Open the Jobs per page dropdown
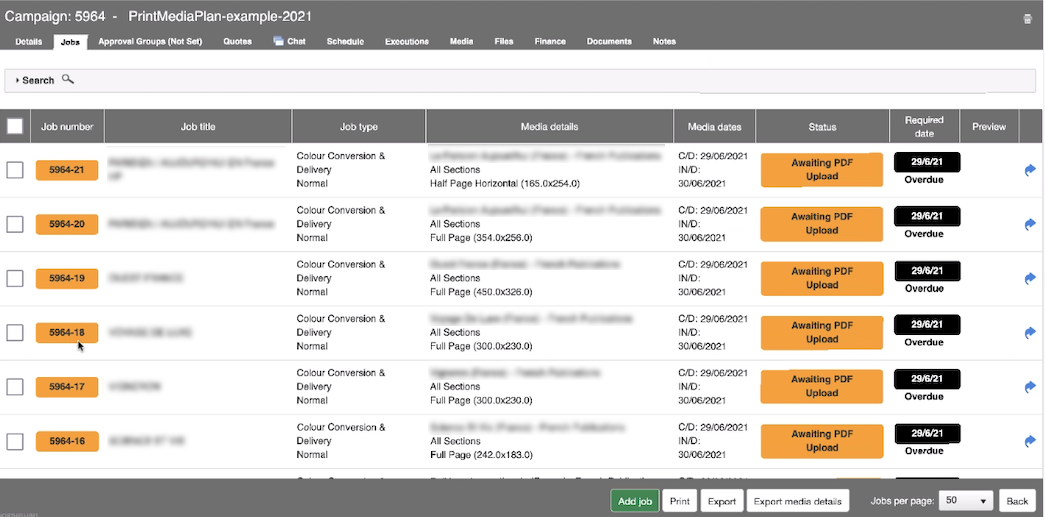The image size is (1045, 517). click(x=967, y=500)
